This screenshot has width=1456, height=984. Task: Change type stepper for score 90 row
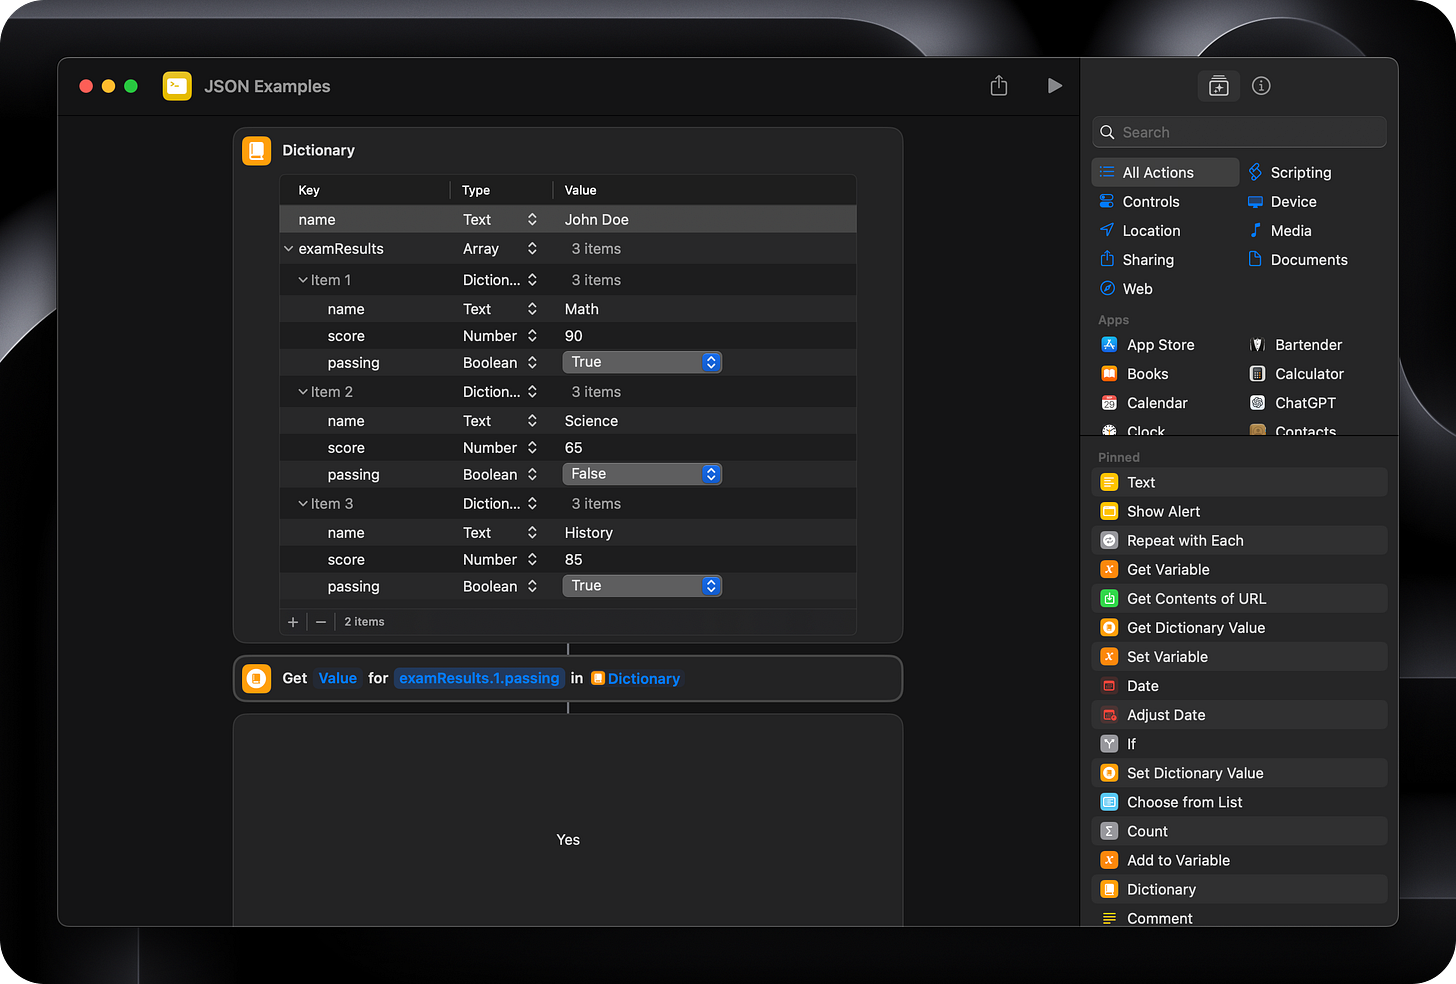[532, 336]
